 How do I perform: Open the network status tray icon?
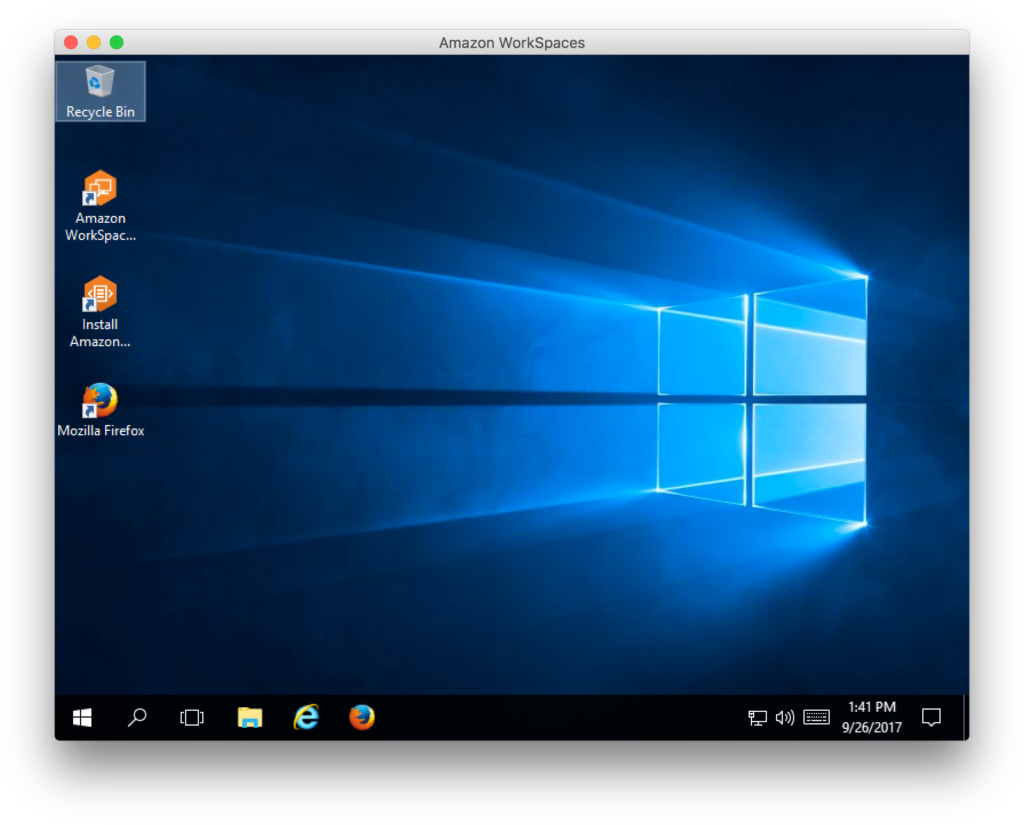click(757, 718)
